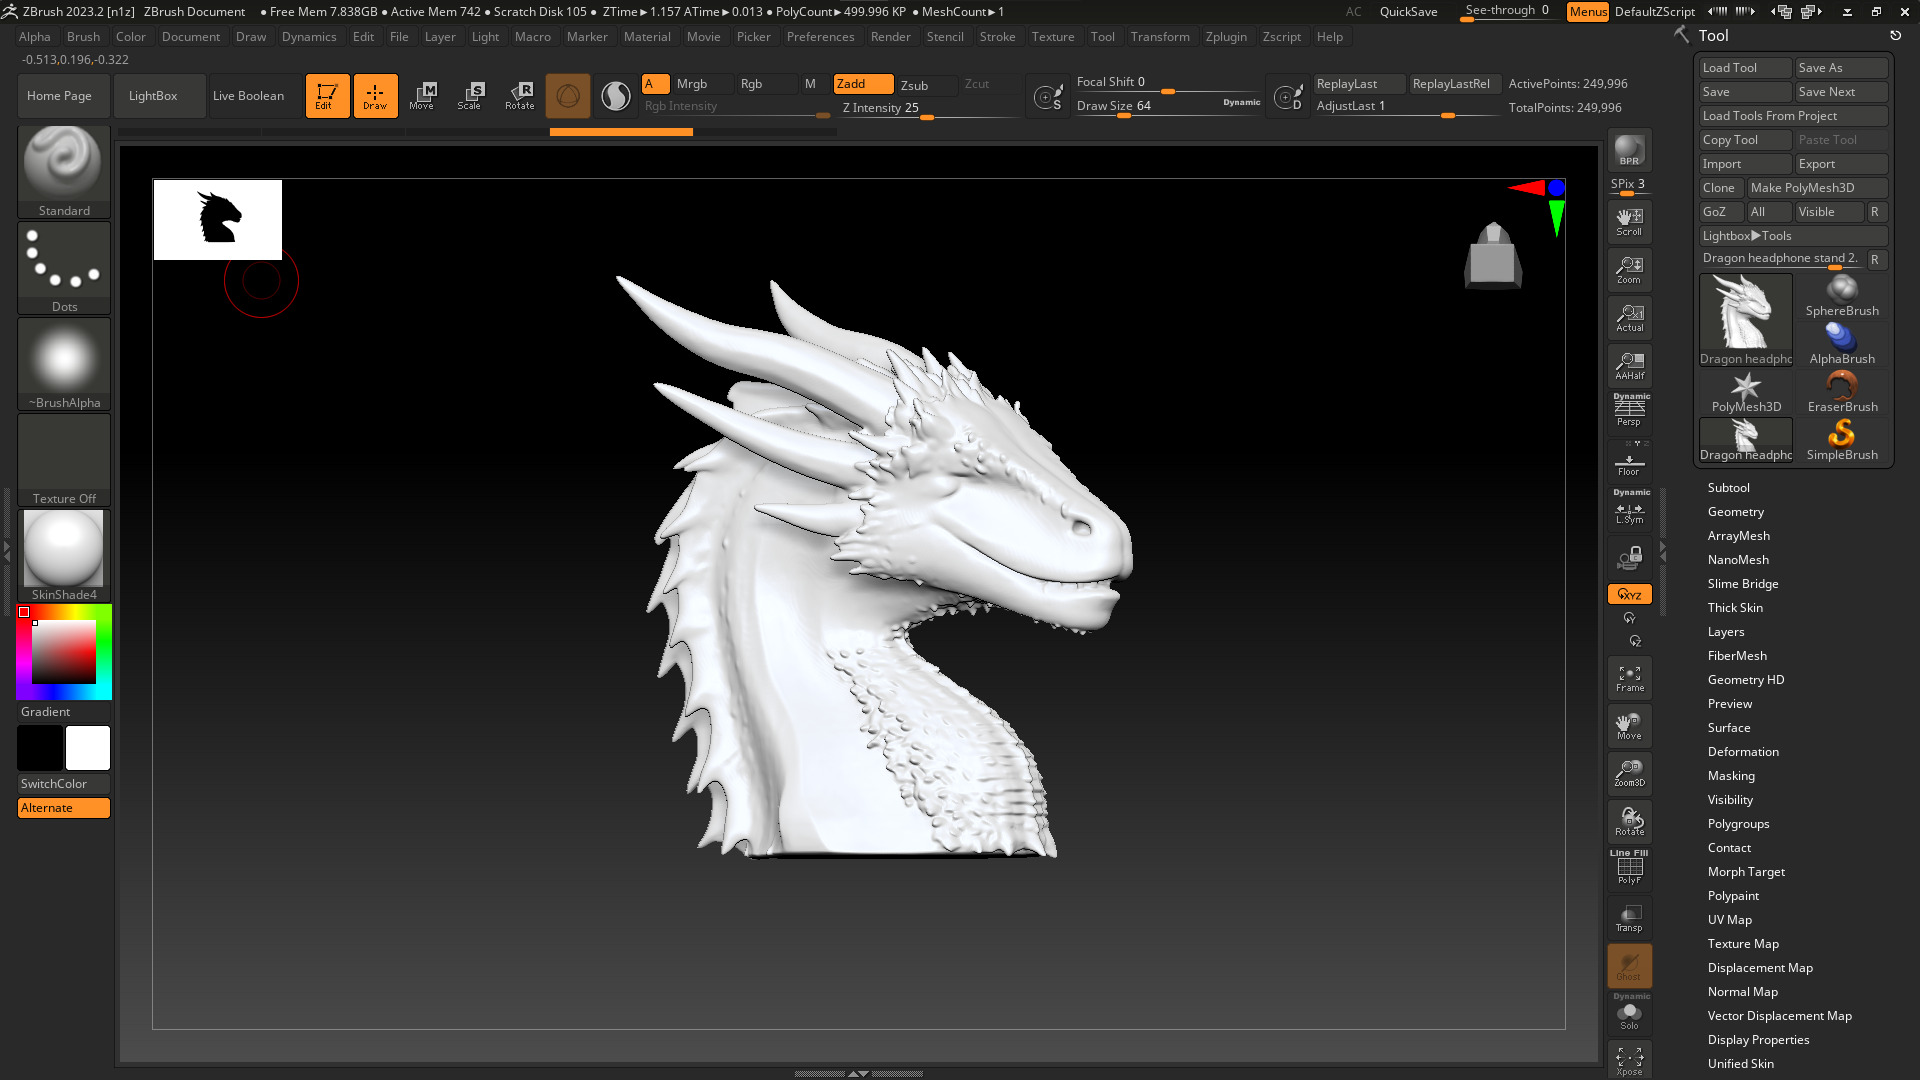The image size is (1920, 1080).
Task: Adjust the Z Intensity slider
Action: pyautogui.click(x=928, y=109)
